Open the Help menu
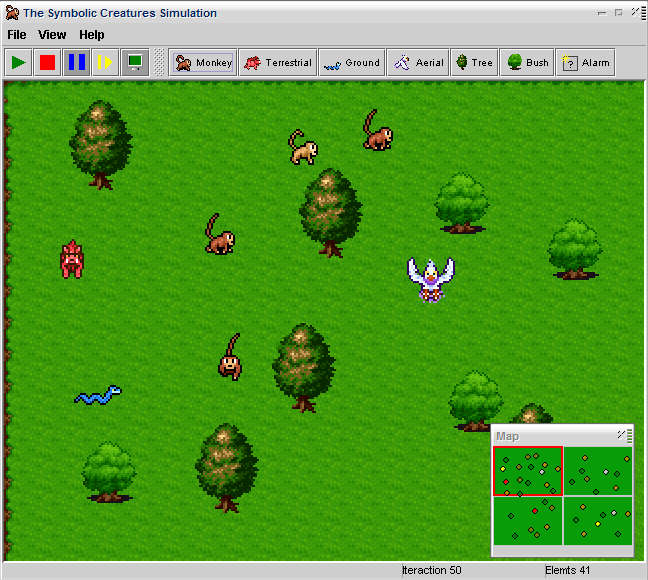The height and width of the screenshot is (580, 648). (x=92, y=35)
